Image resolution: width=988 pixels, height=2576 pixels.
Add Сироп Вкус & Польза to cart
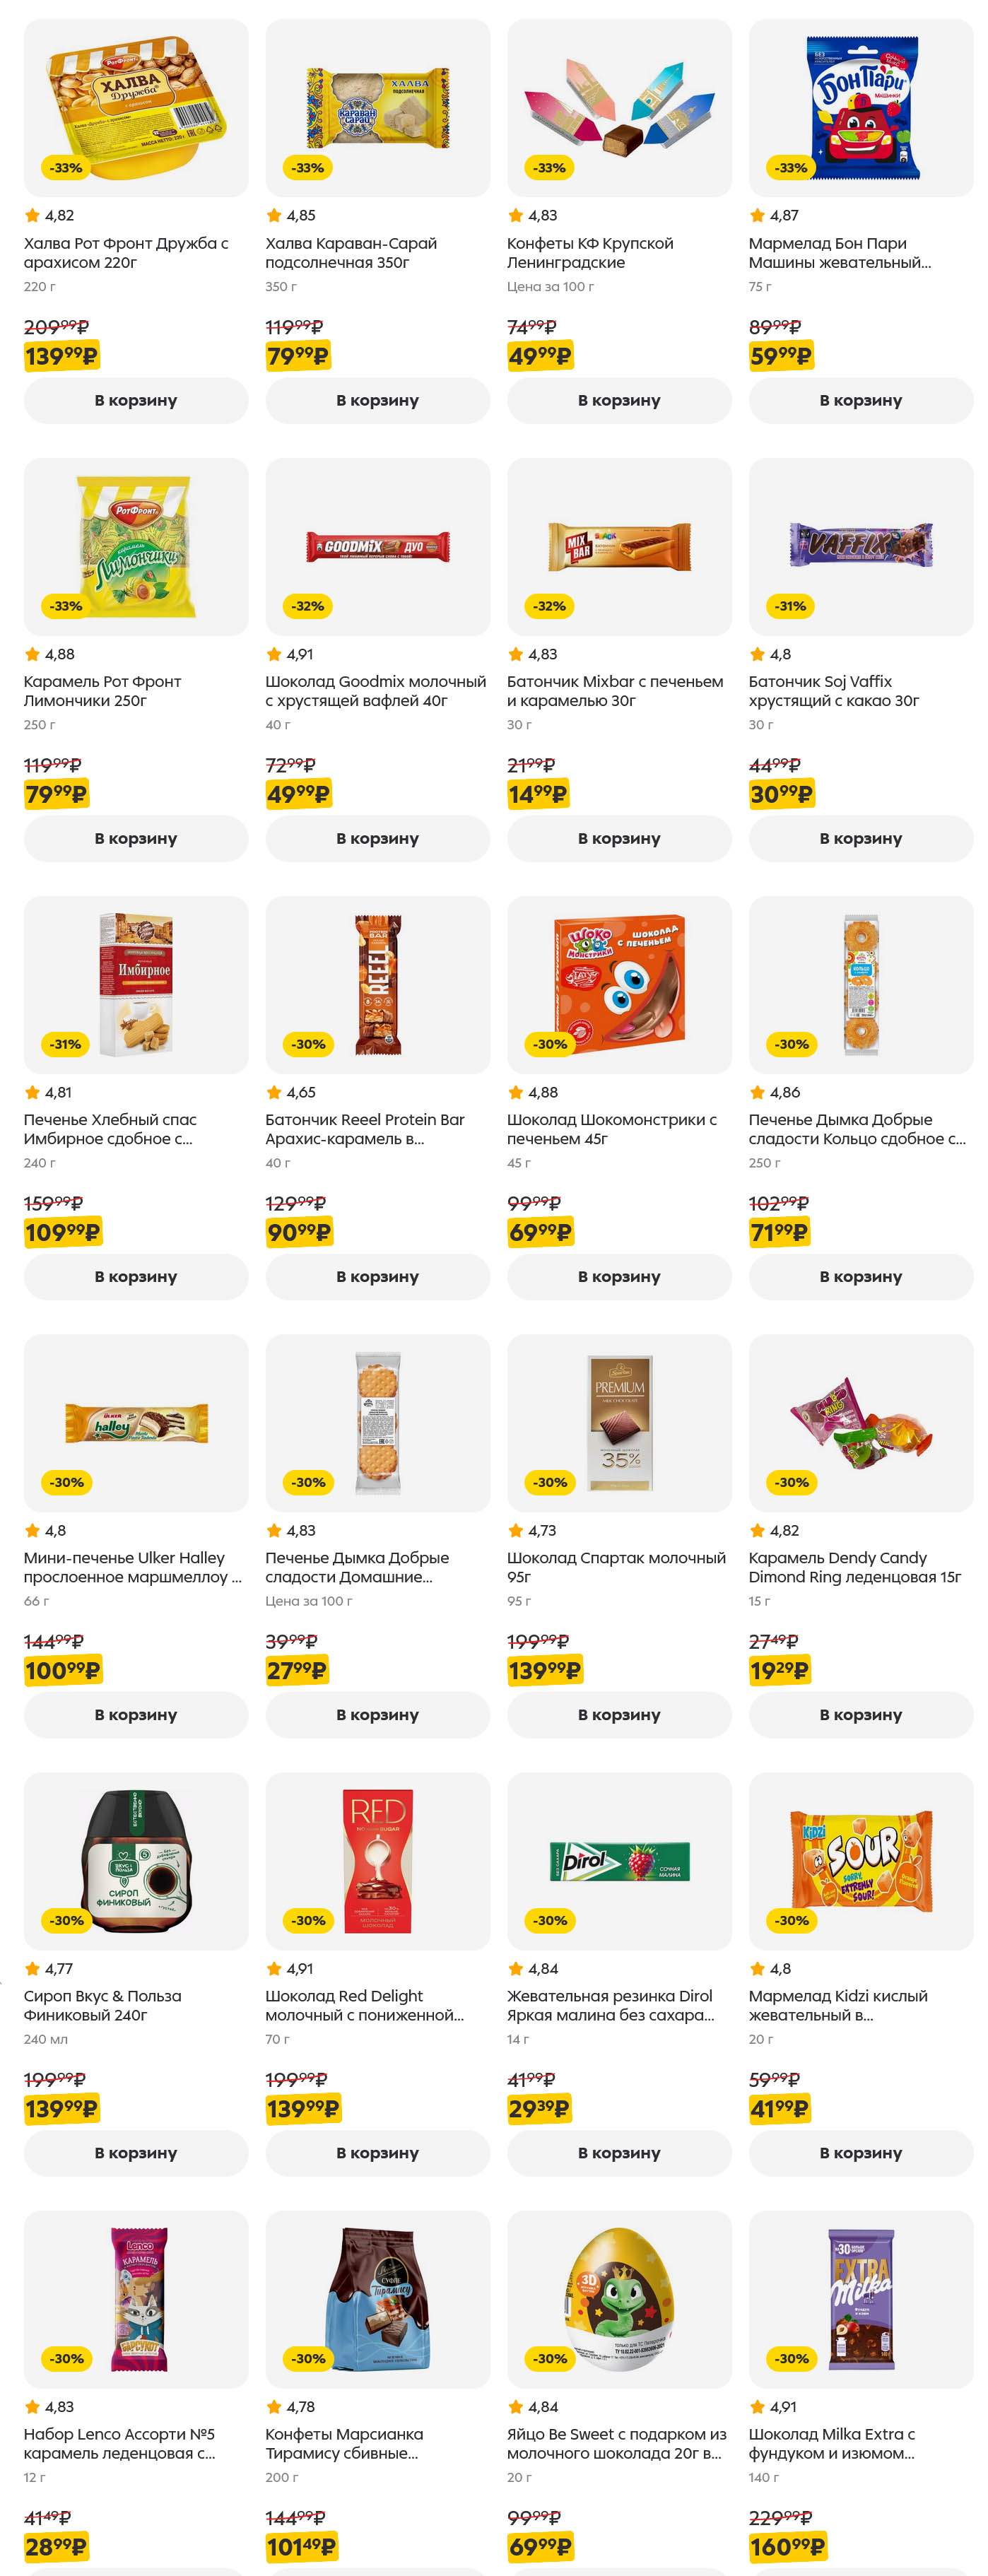pos(136,2152)
